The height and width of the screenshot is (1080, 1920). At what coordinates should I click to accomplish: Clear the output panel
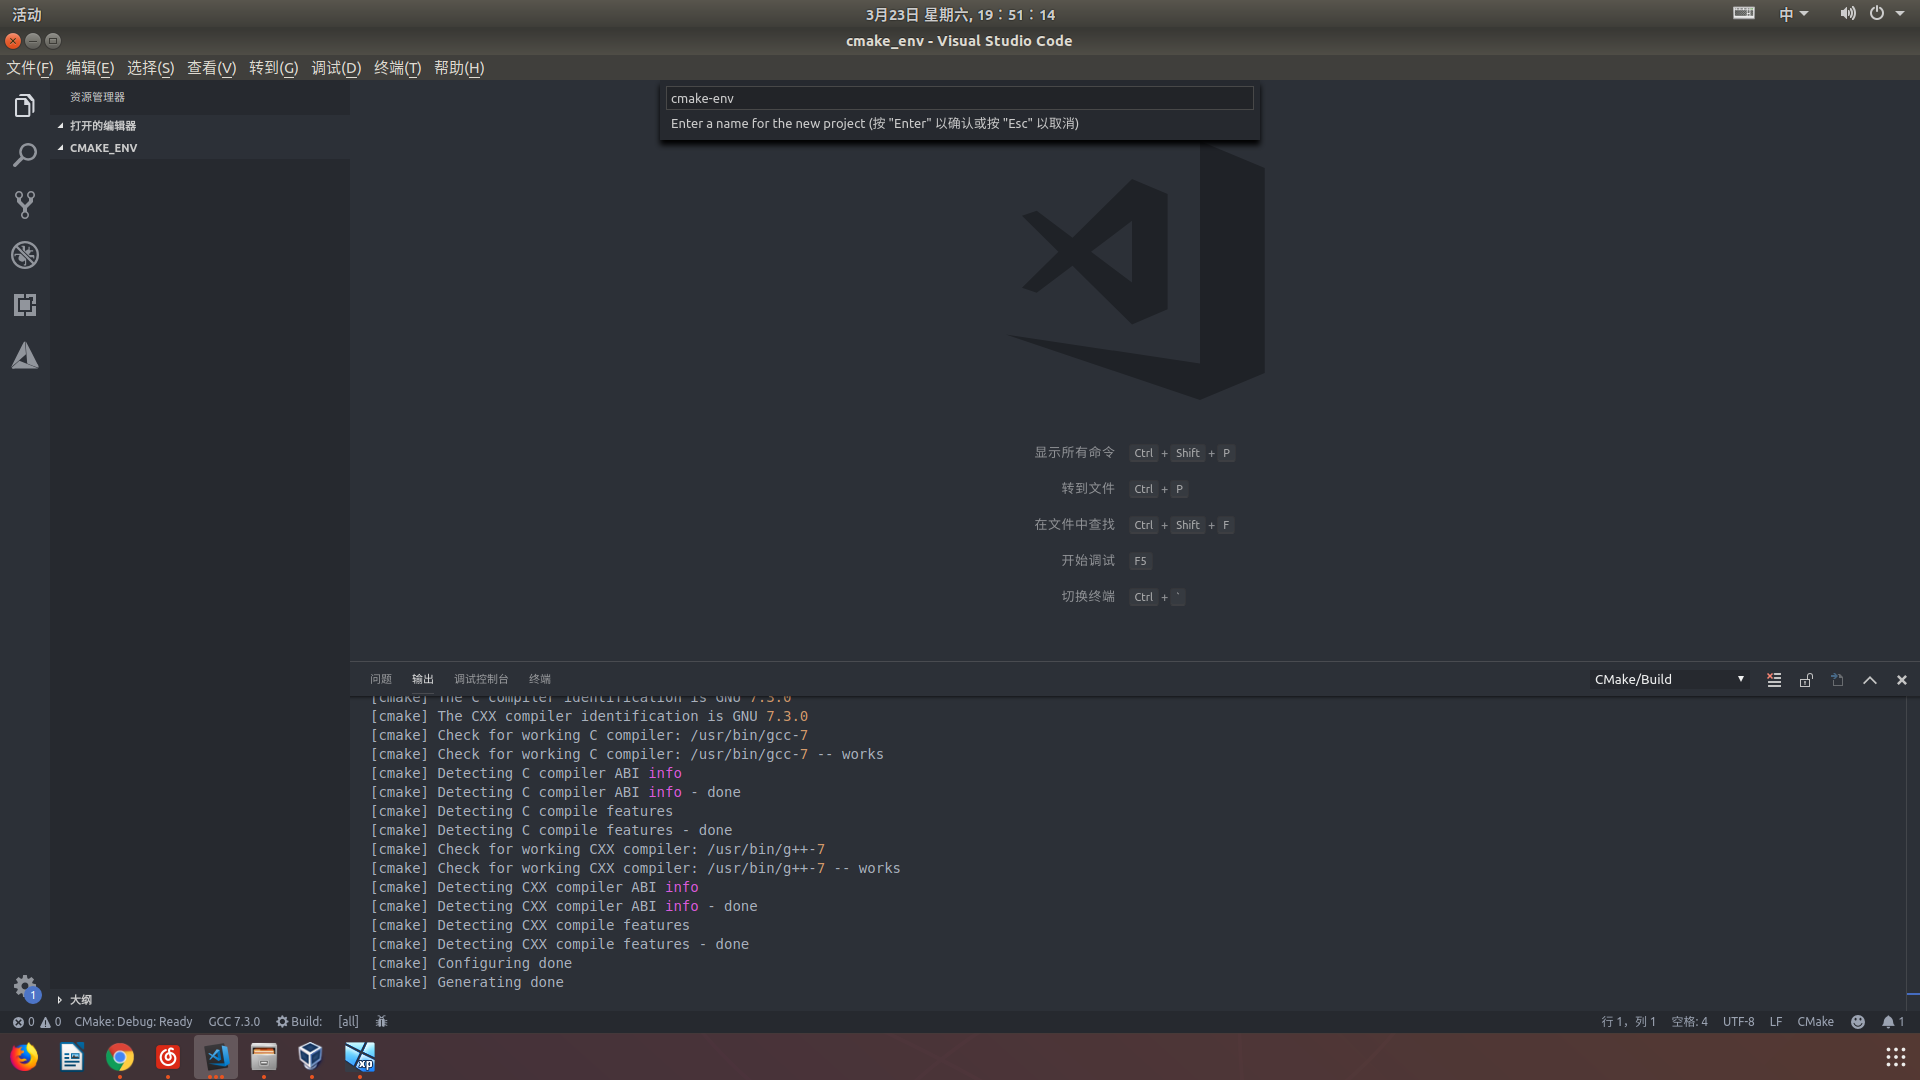(1774, 680)
